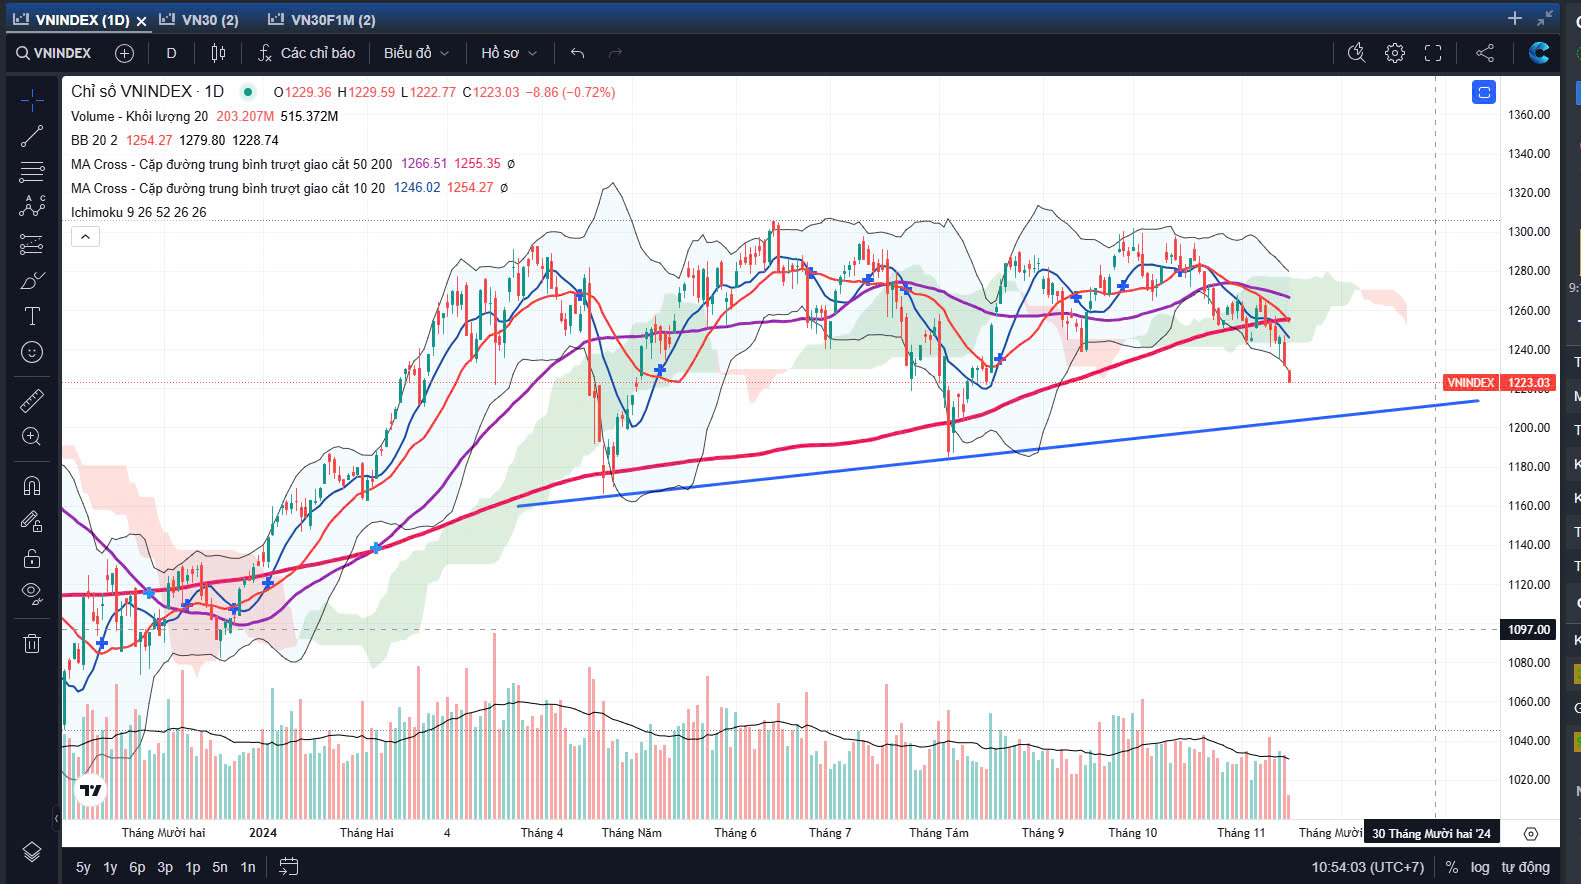Select the Volume - Khối lượng 20 legend
This screenshot has width=1581, height=884.
139,116
